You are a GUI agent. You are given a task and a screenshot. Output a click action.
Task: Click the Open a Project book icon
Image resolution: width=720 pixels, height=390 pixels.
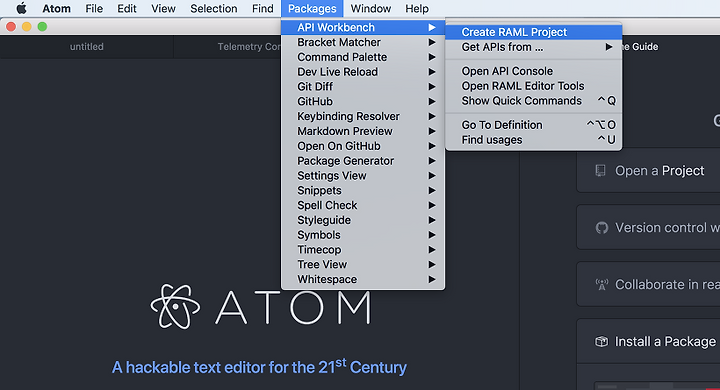pos(600,171)
